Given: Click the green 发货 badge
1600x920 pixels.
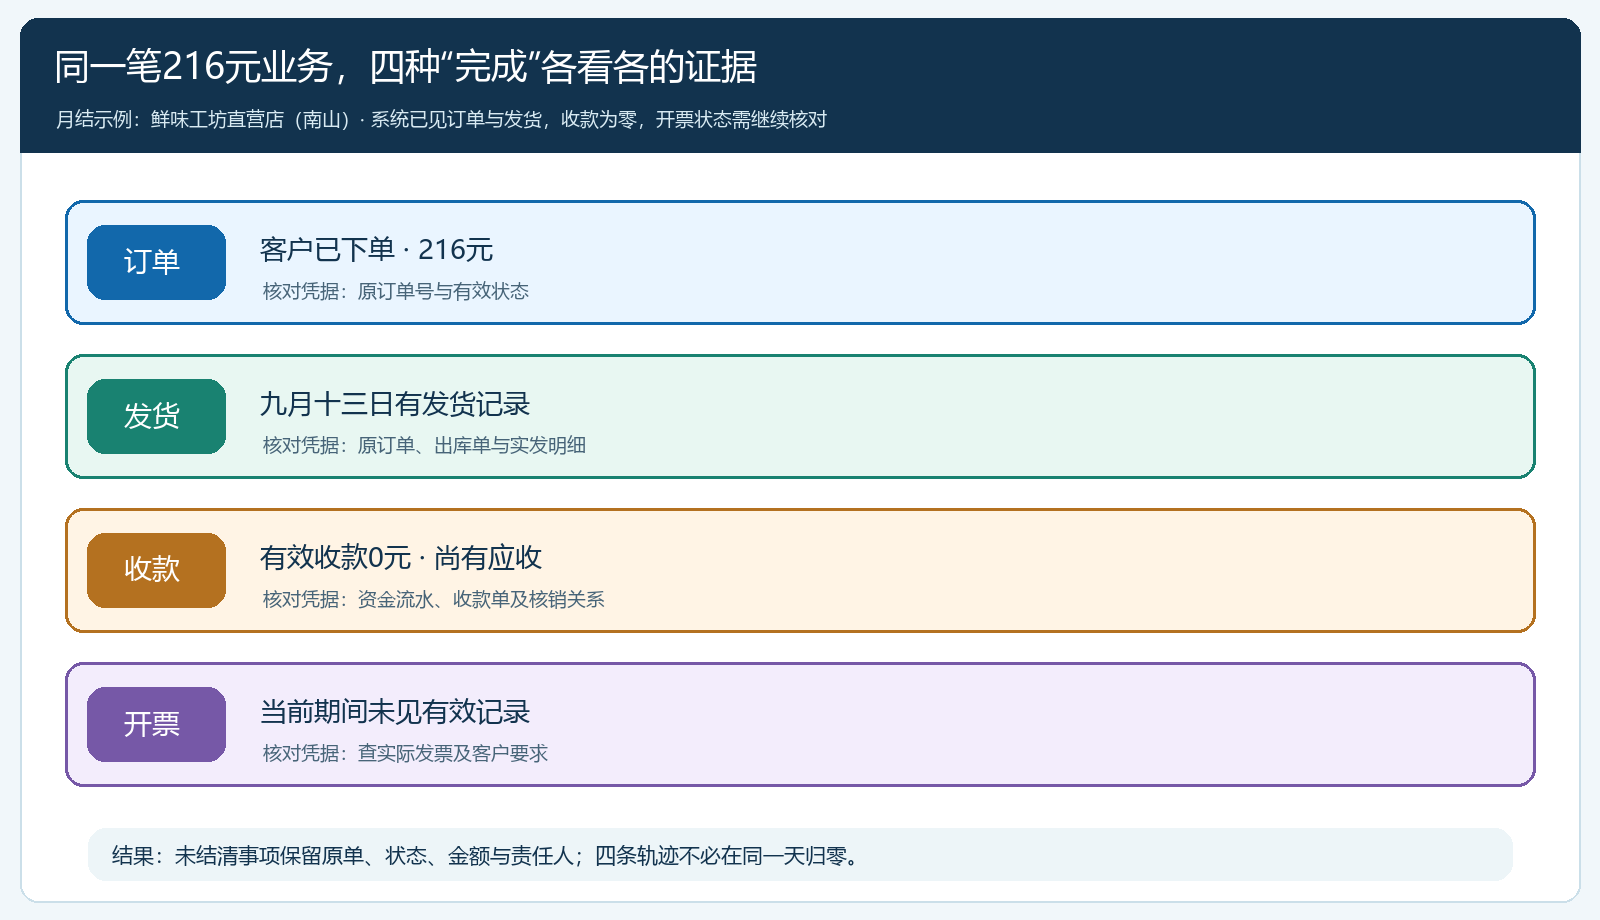Looking at the screenshot, I should tap(156, 416).
